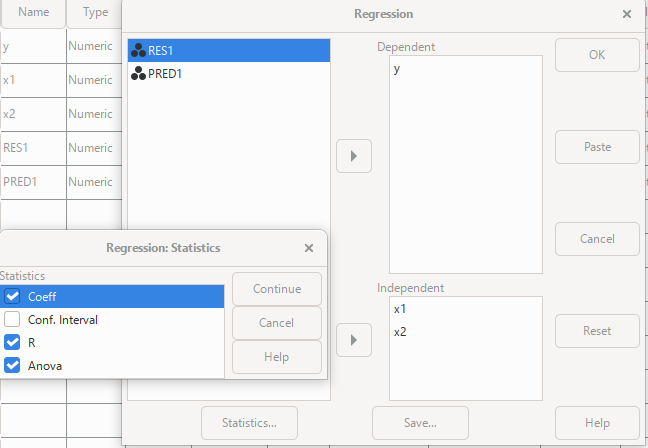Select the RES1 variable in the source list
This screenshot has height=448, width=648.
[x=229, y=50]
